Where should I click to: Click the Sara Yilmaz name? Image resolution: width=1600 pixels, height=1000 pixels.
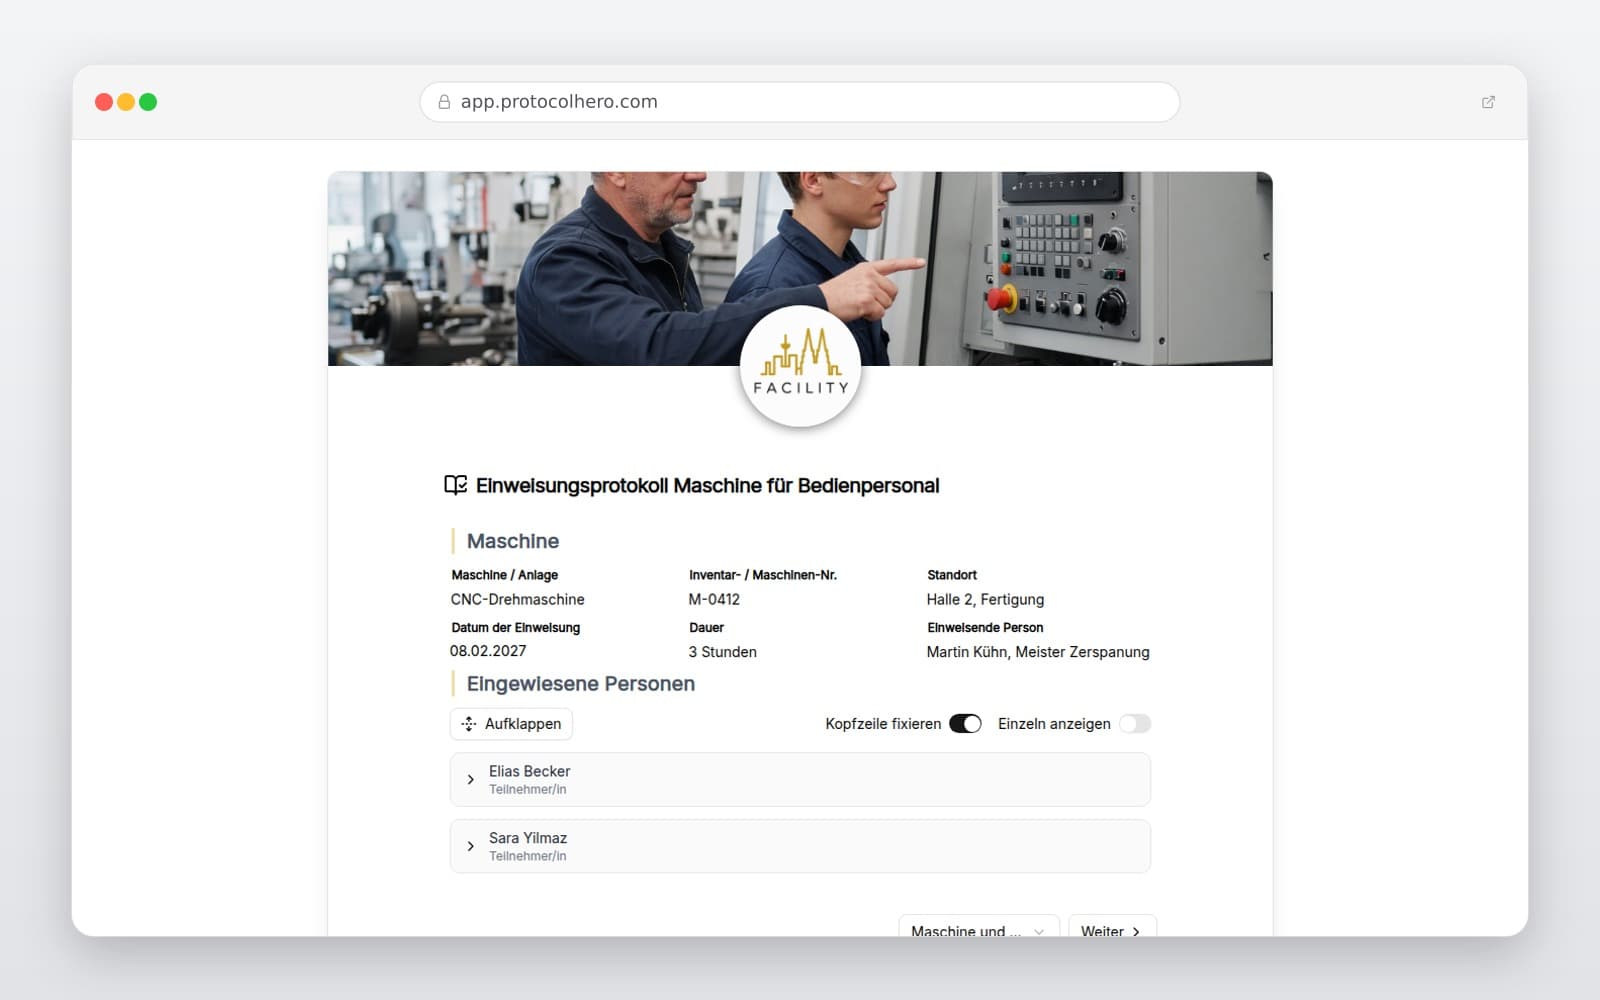coord(528,838)
